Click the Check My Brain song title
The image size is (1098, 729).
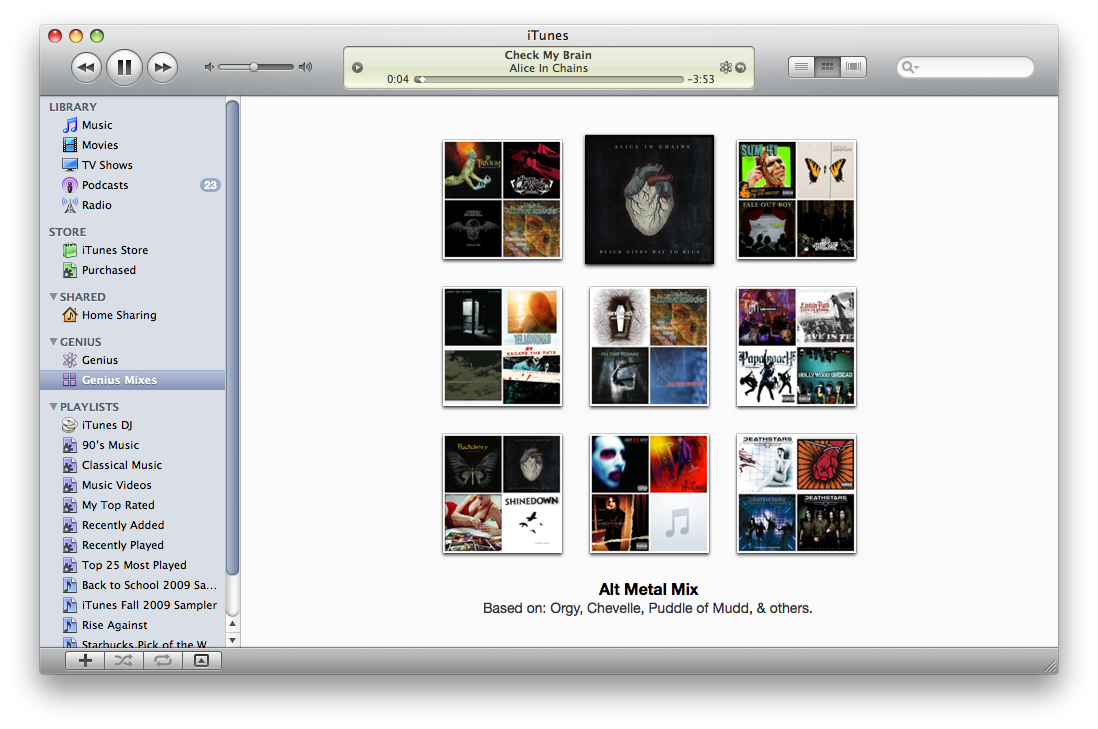pos(548,55)
